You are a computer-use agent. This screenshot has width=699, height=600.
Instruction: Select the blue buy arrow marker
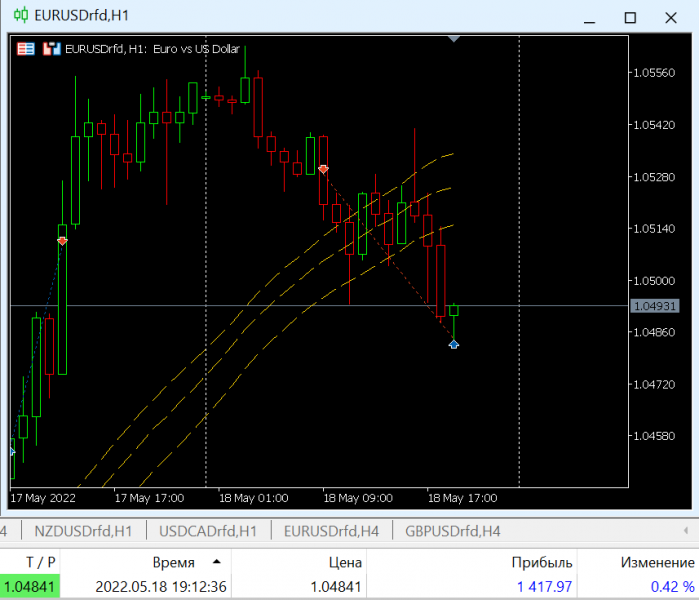(454, 344)
